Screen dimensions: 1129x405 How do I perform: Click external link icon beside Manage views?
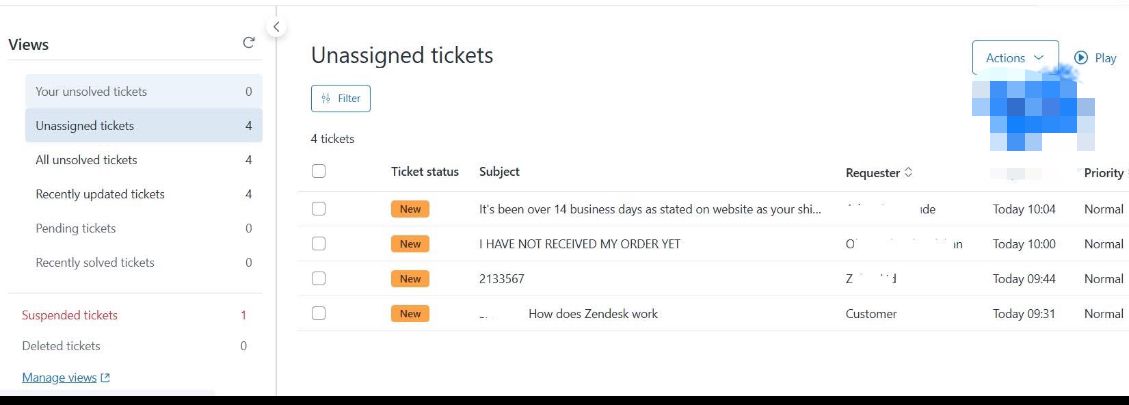pos(105,377)
